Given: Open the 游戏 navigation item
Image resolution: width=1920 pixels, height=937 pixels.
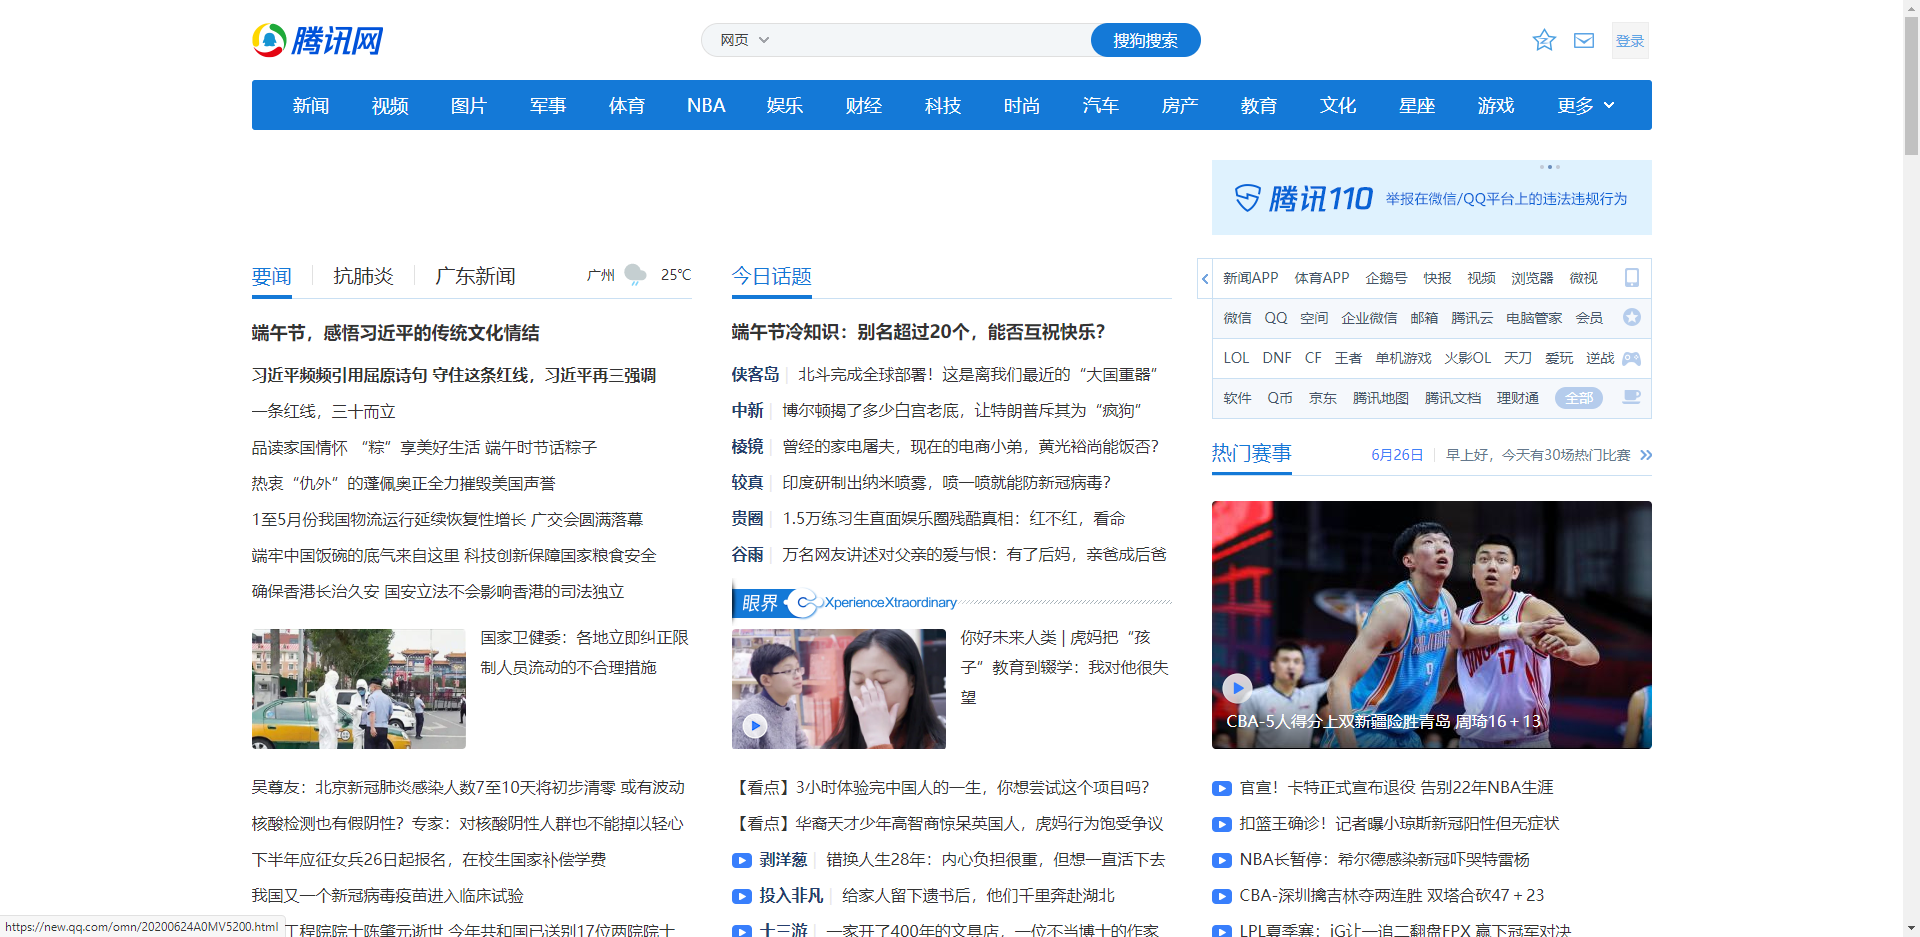Looking at the screenshot, I should tap(1496, 105).
